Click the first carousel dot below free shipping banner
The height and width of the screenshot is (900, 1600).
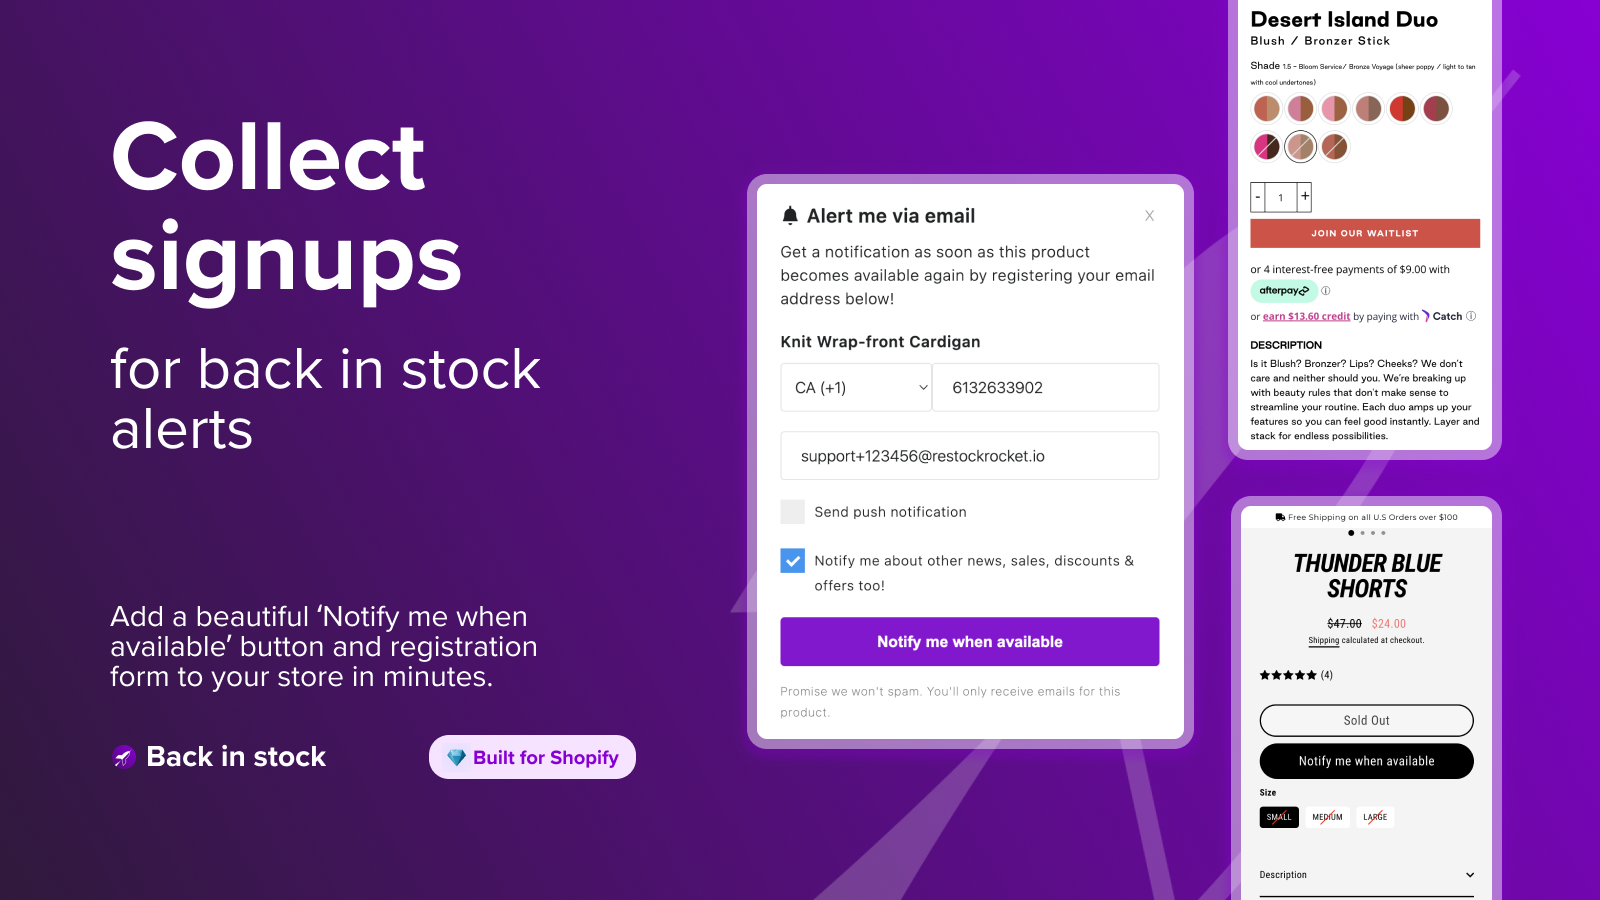tap(1350, 533)
